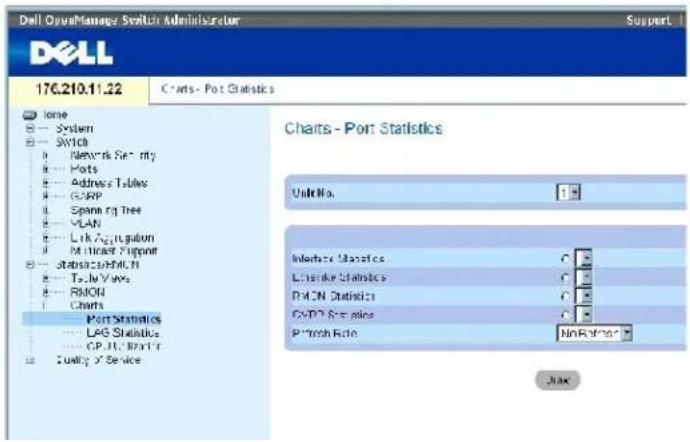690x442 pixels.
Task: Open RMON tree item under Statistics
Action: 88,292
